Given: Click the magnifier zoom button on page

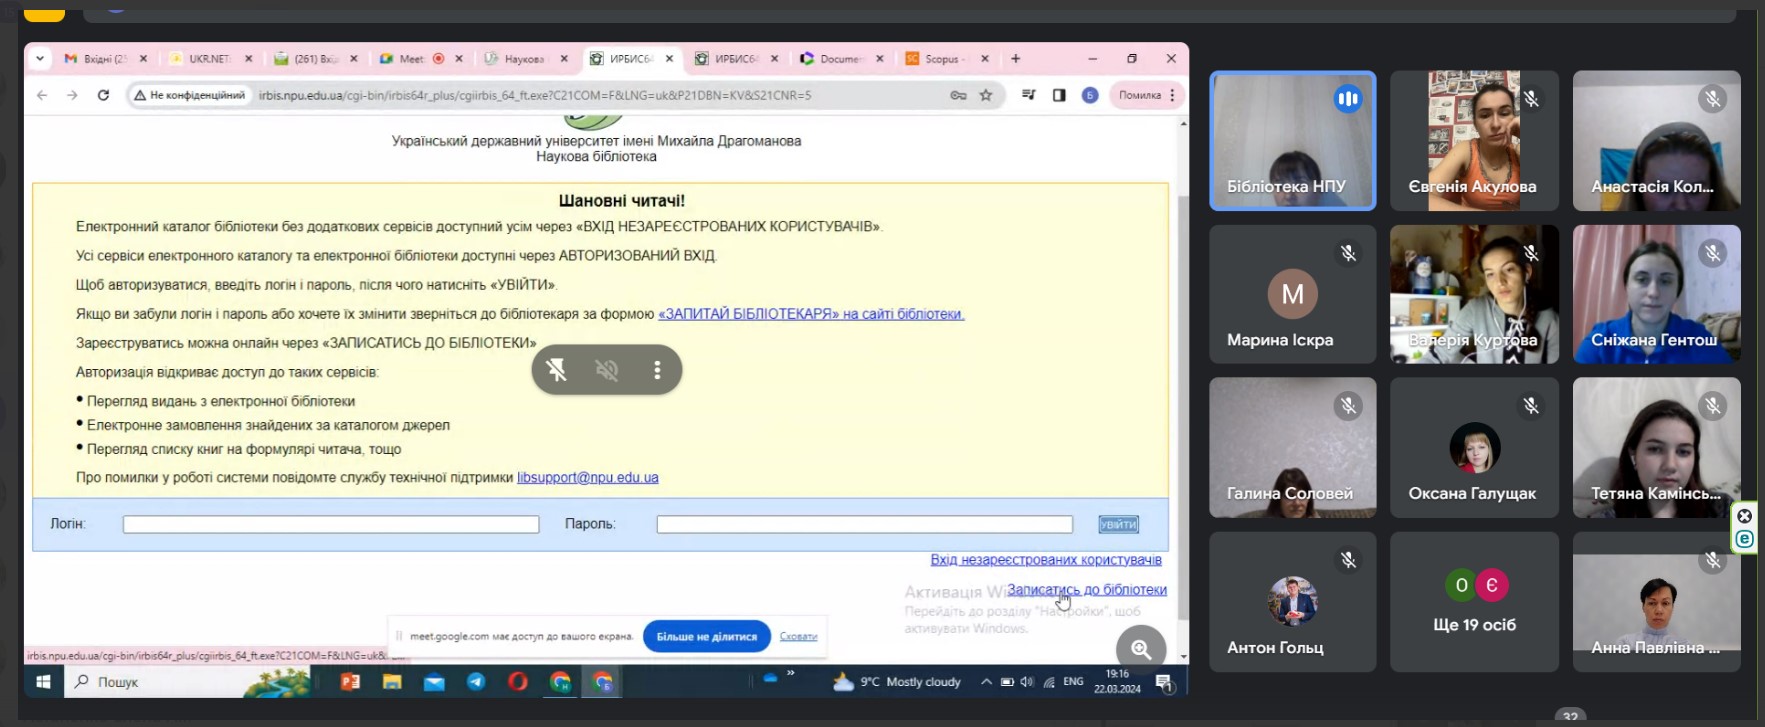Looking at the screenshot, I should [x=1141, y=648].
